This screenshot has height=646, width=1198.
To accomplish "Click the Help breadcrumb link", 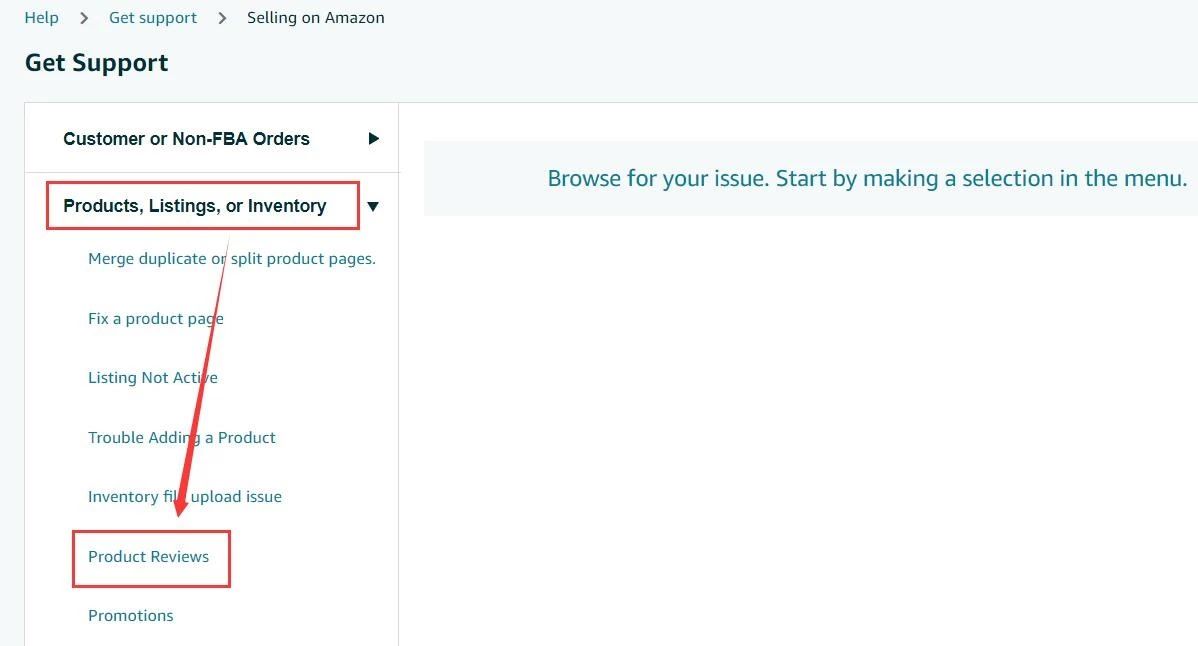I will pyautogui.click(x=41, y=18).
